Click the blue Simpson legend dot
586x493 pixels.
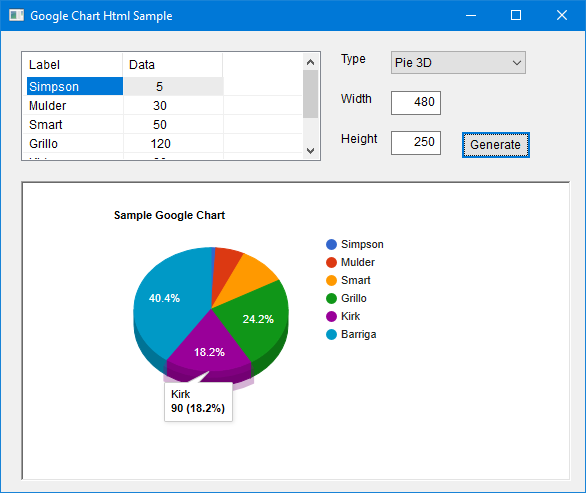coord(331,244)
